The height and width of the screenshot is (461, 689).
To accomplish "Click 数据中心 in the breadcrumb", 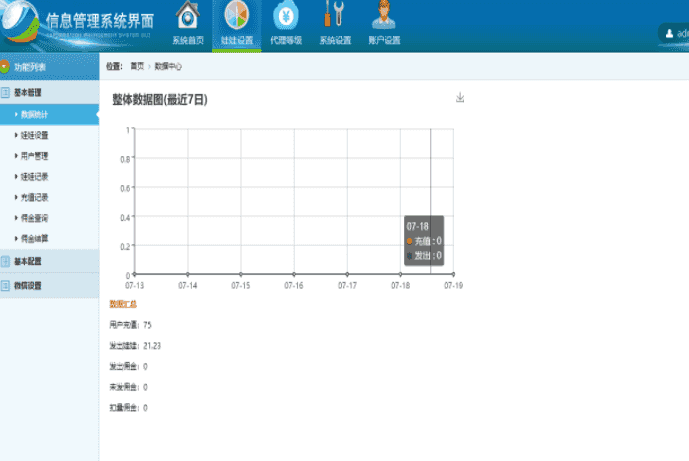I will (168, 66).
